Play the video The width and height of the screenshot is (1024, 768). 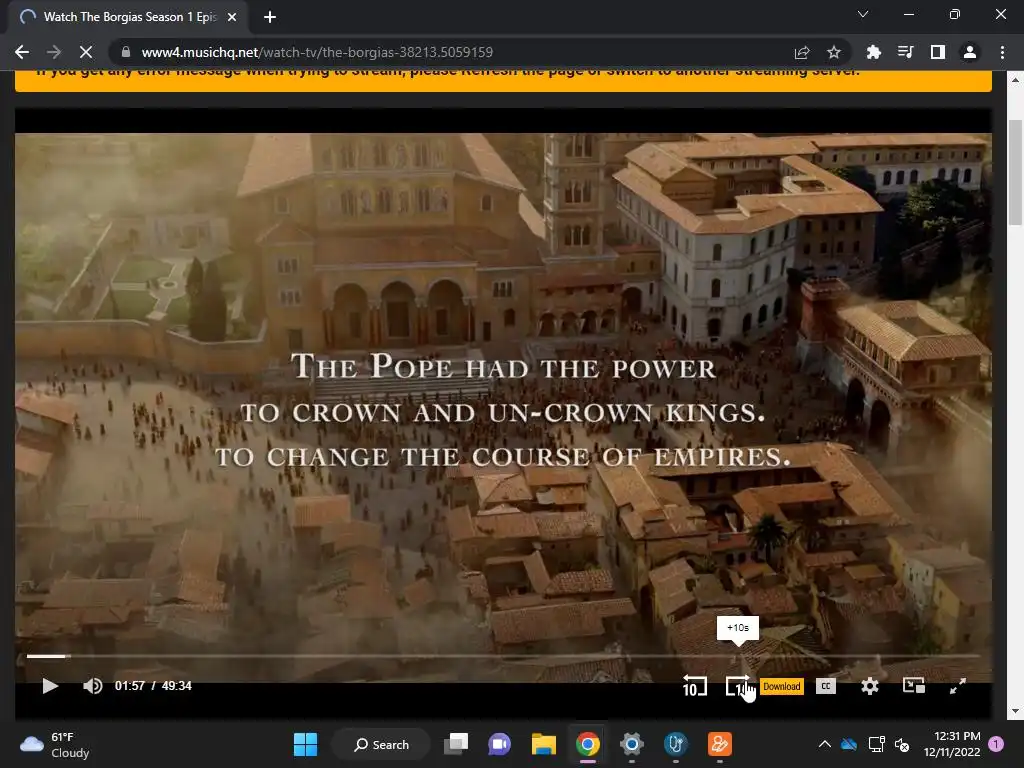tap(50, 686)
